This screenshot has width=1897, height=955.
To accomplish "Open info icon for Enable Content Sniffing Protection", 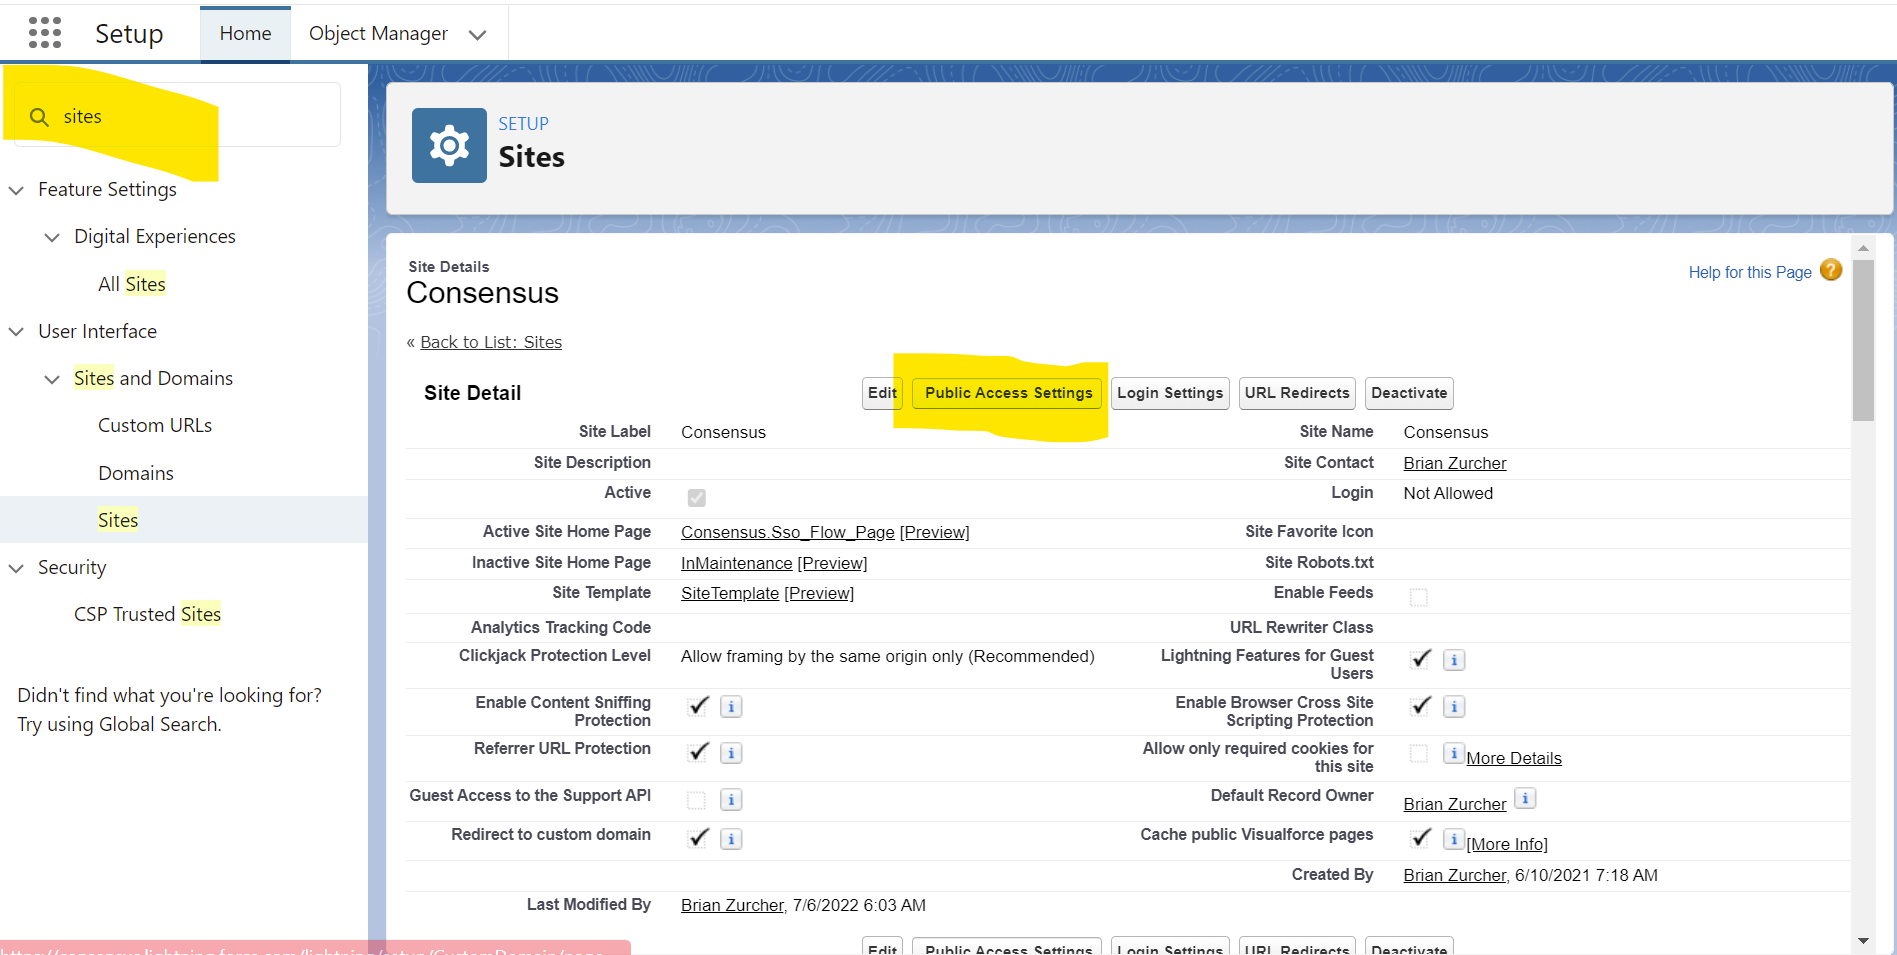I will (731, 707).
